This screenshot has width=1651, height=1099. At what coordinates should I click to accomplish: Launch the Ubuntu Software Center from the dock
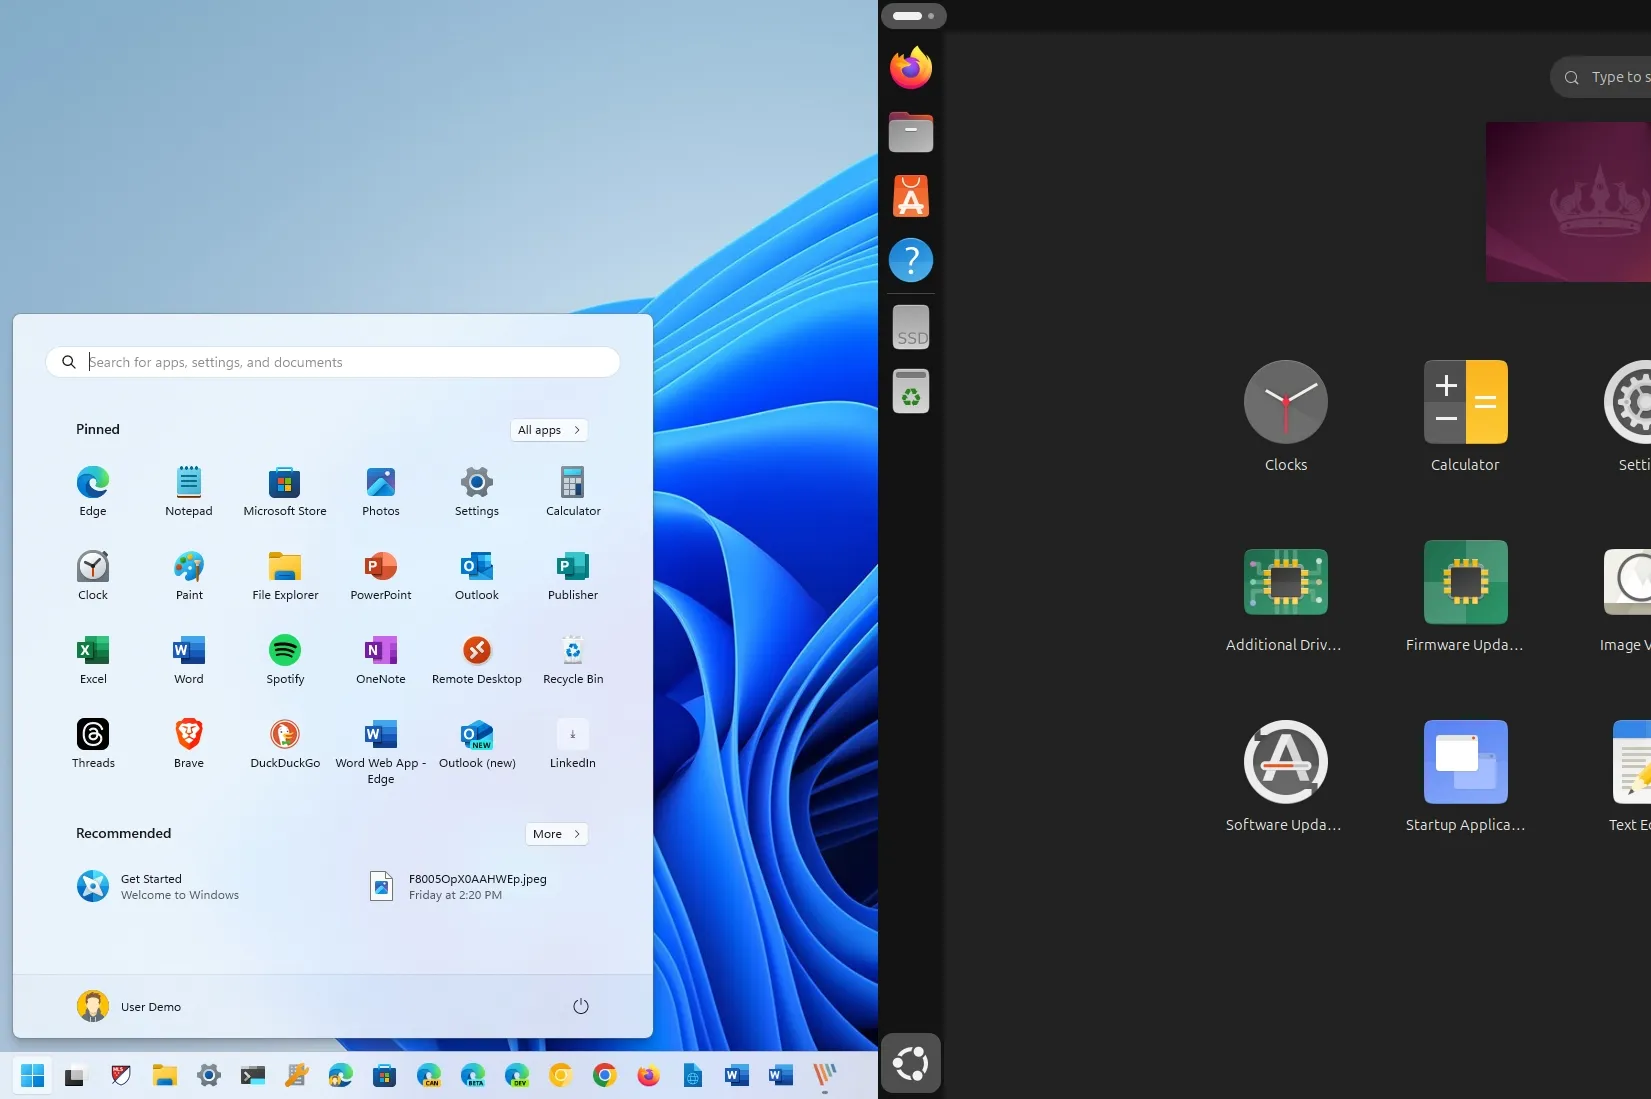(910, 196)
